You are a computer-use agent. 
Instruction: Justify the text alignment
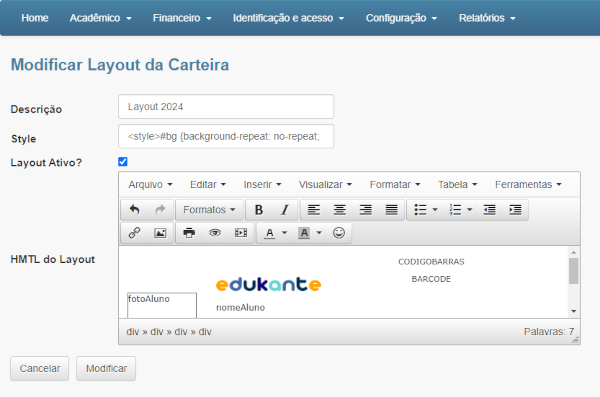(x=391, y=210)
